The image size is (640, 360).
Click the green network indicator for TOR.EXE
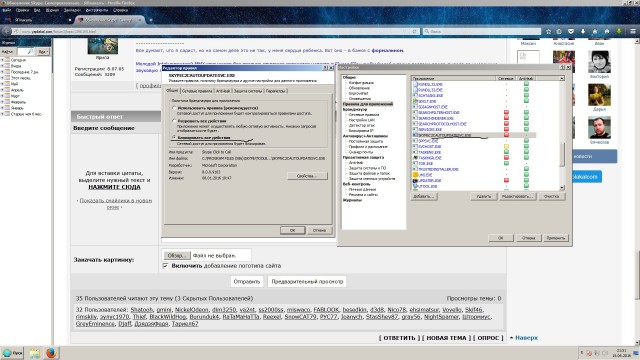(506, 163)
